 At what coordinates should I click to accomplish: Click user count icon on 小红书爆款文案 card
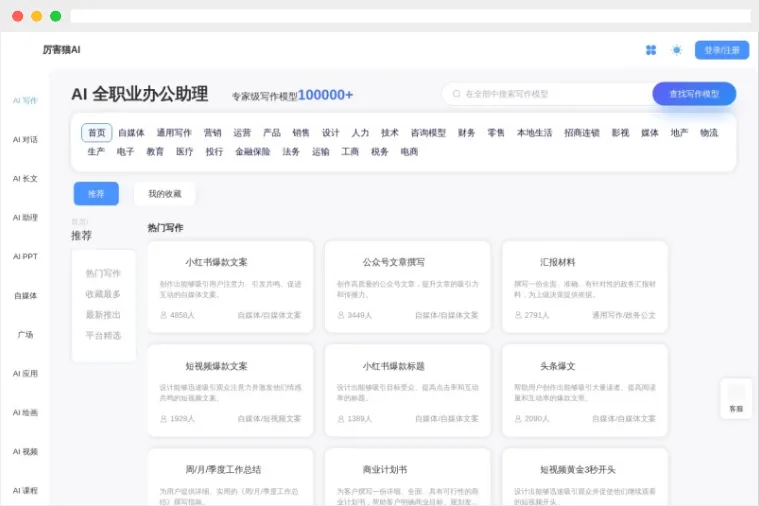point(163,315)
